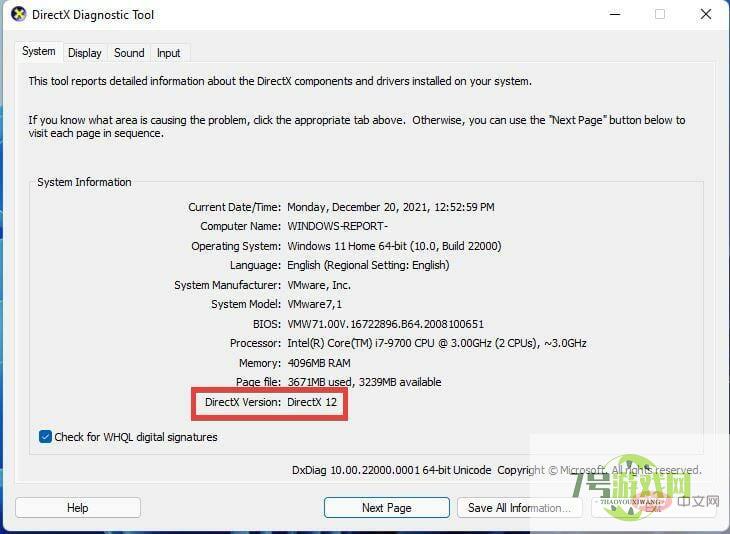Switch to the Sound tab

pyautogui.click(x=129, y=53)
